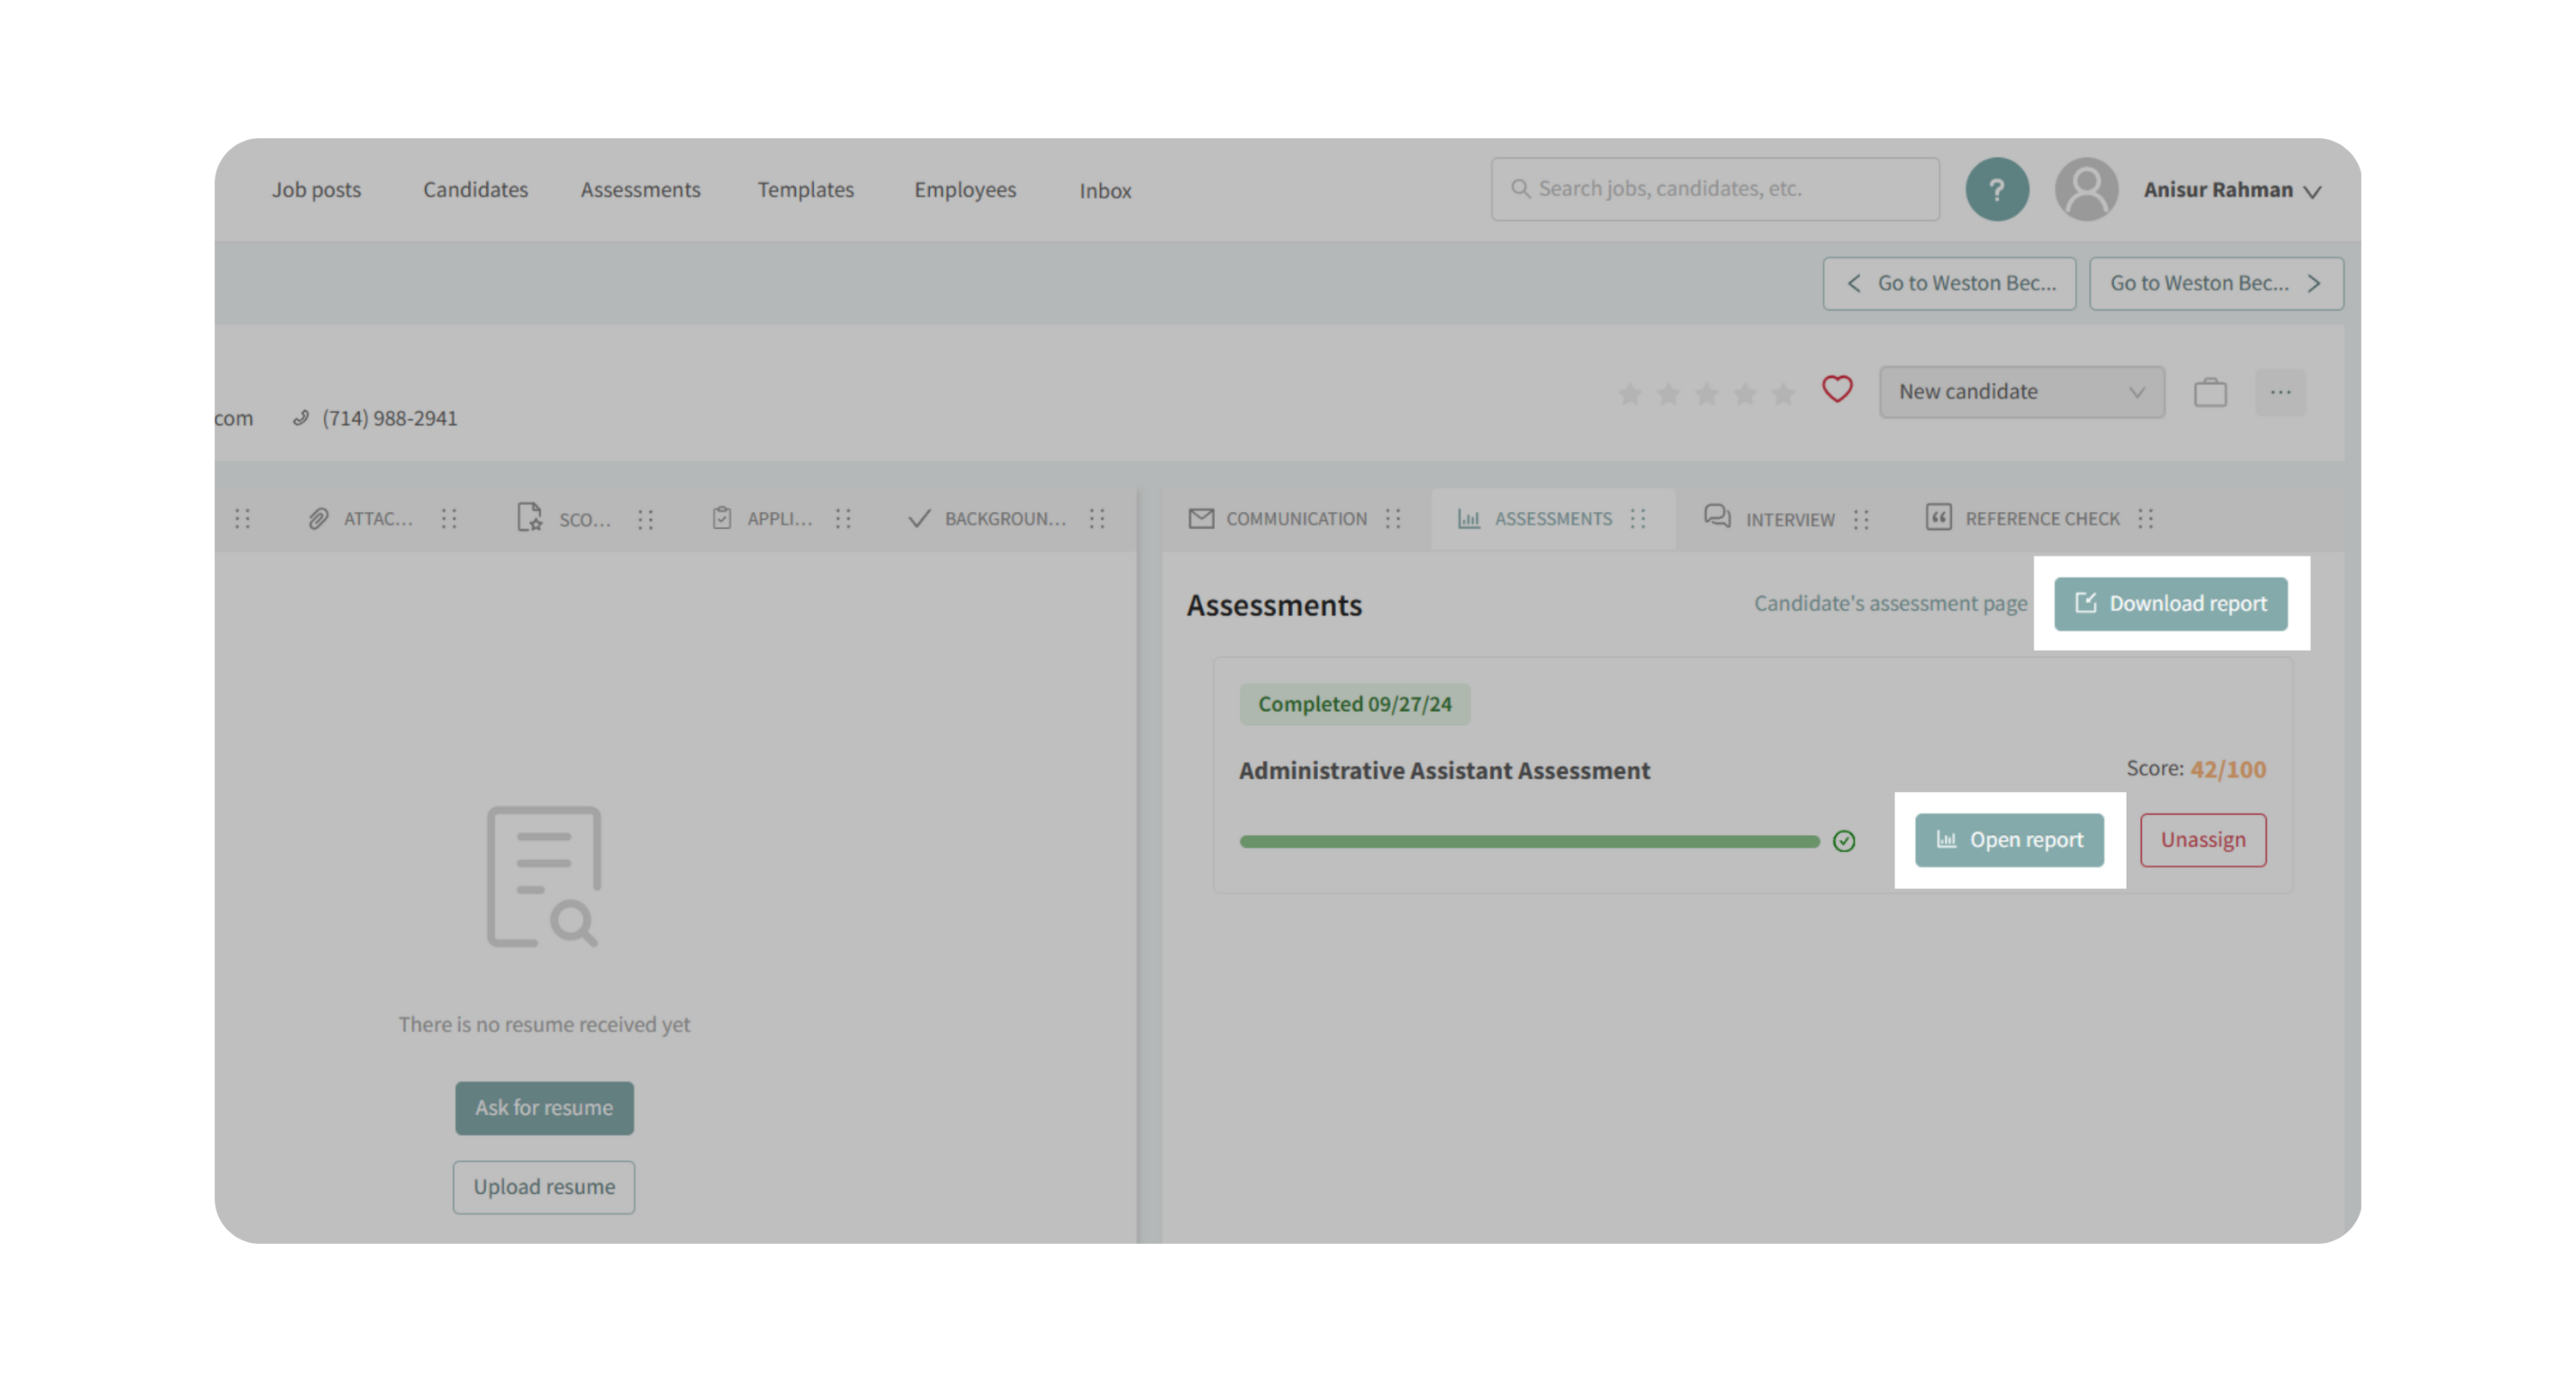The height and width of the screenshot is (1382, 2576).
Task: Click drag handle next to Assessments tab
Action: tap(1638, 518)
